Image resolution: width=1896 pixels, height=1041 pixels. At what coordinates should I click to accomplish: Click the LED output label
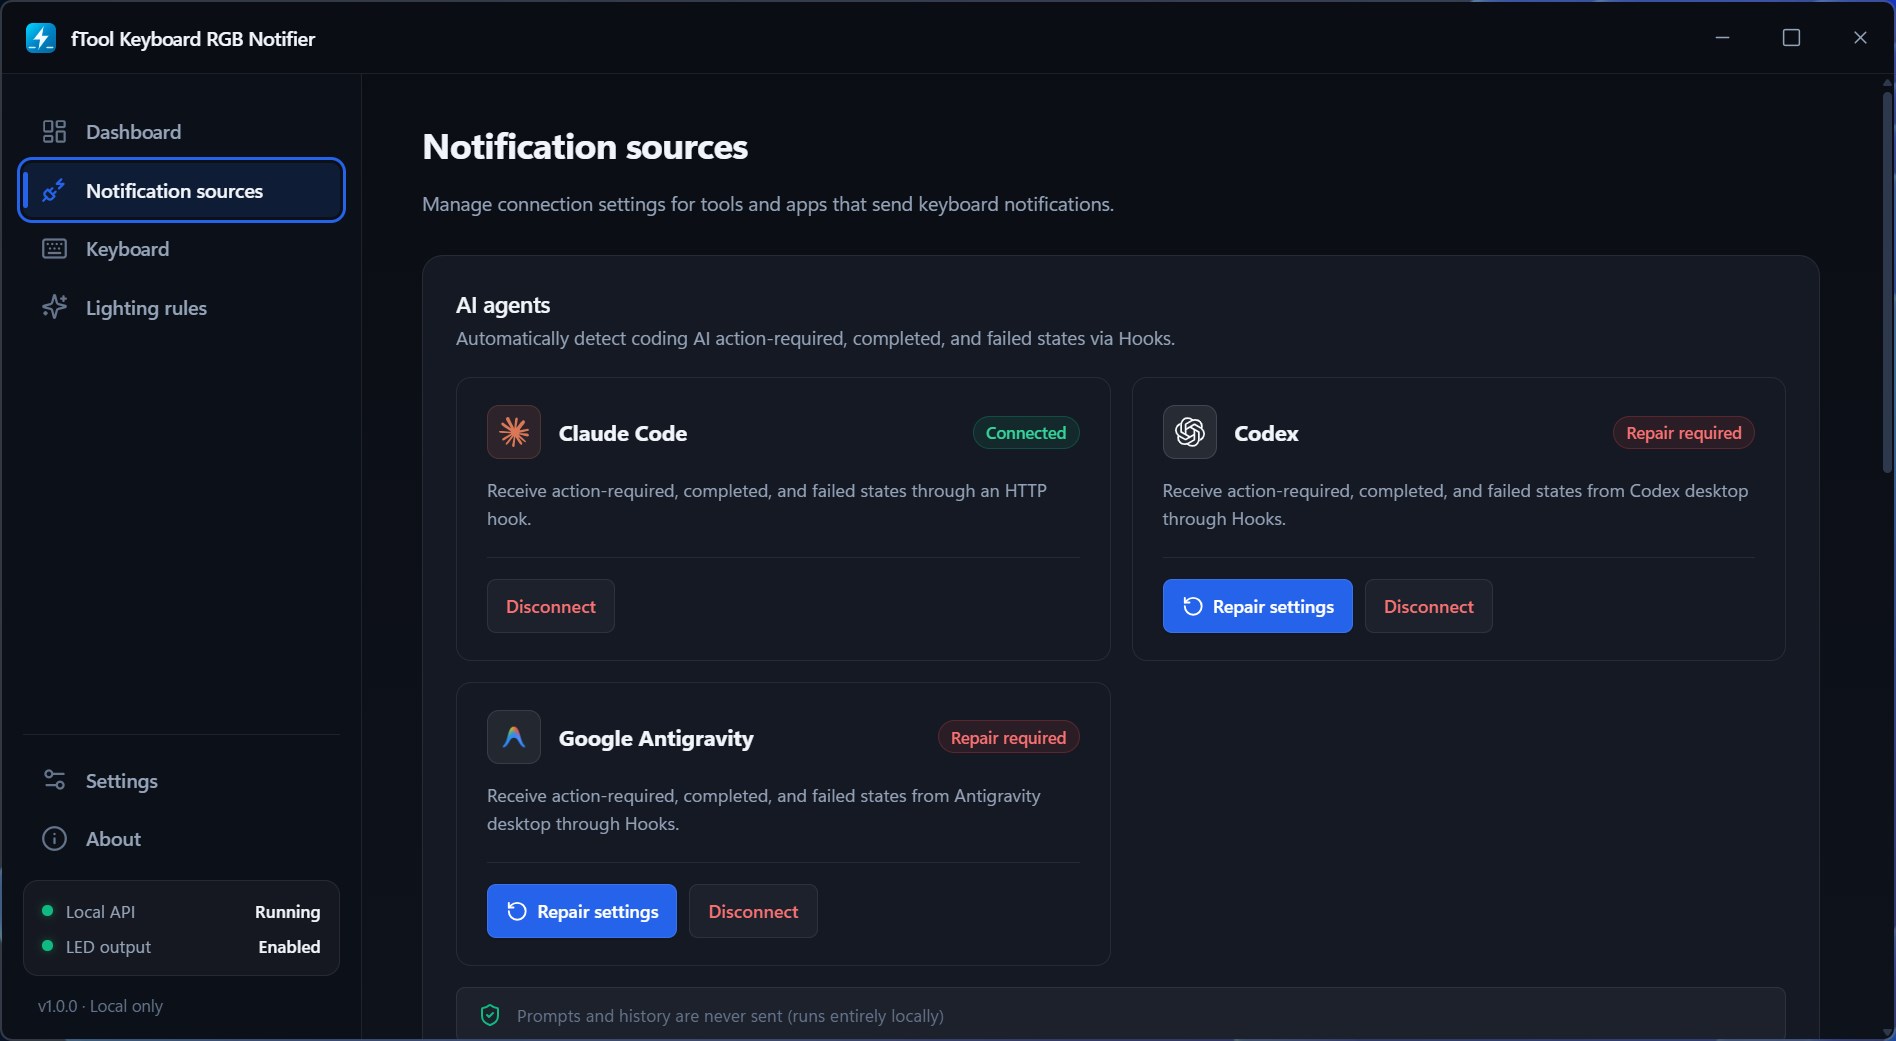pos(108,946)
